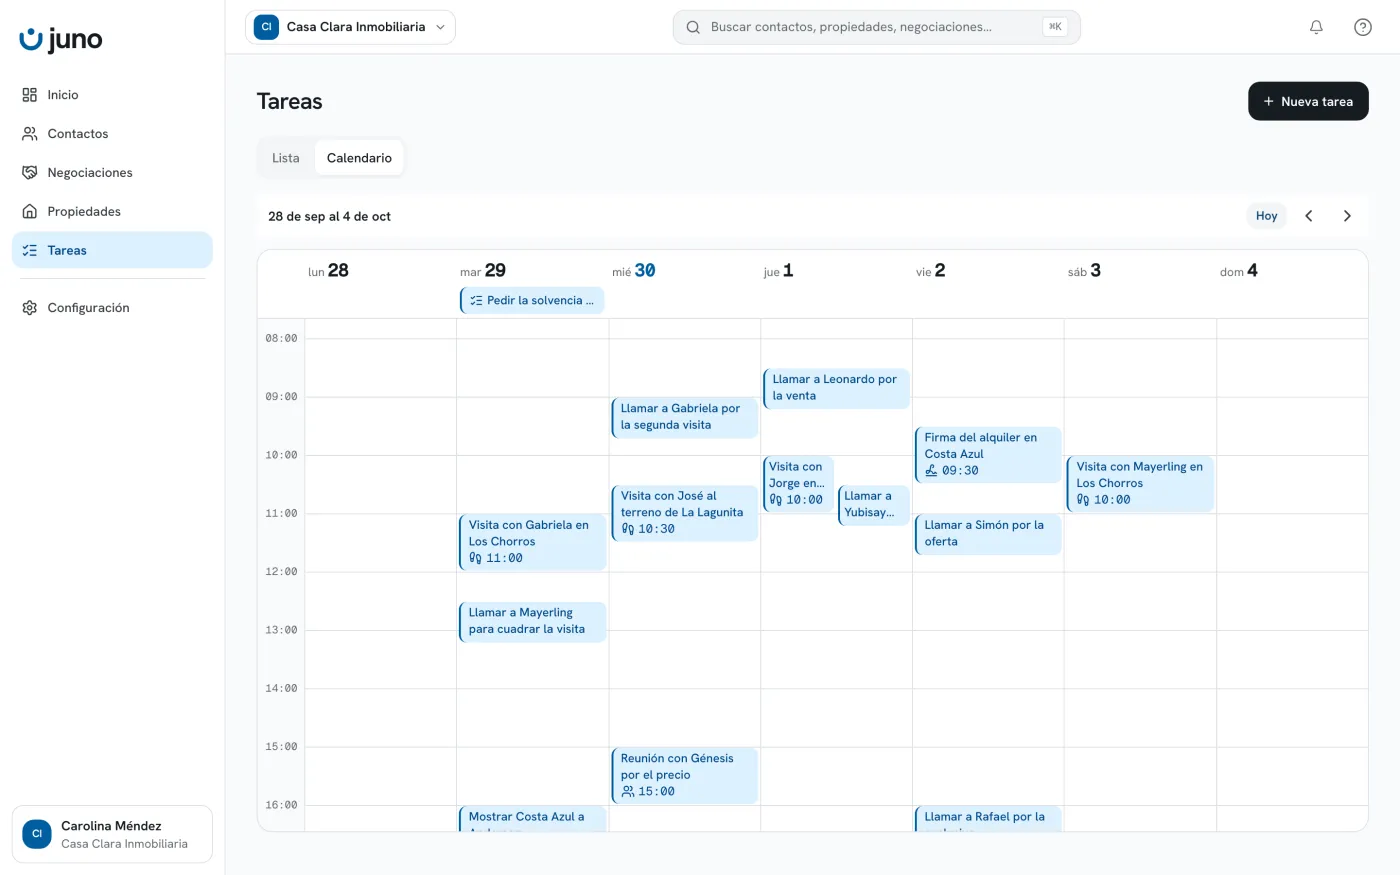The image size is (1400, 875).
Task: Open Llamar a Simón por la oferta
Action: pyautogui.click(x=988, y=533)
